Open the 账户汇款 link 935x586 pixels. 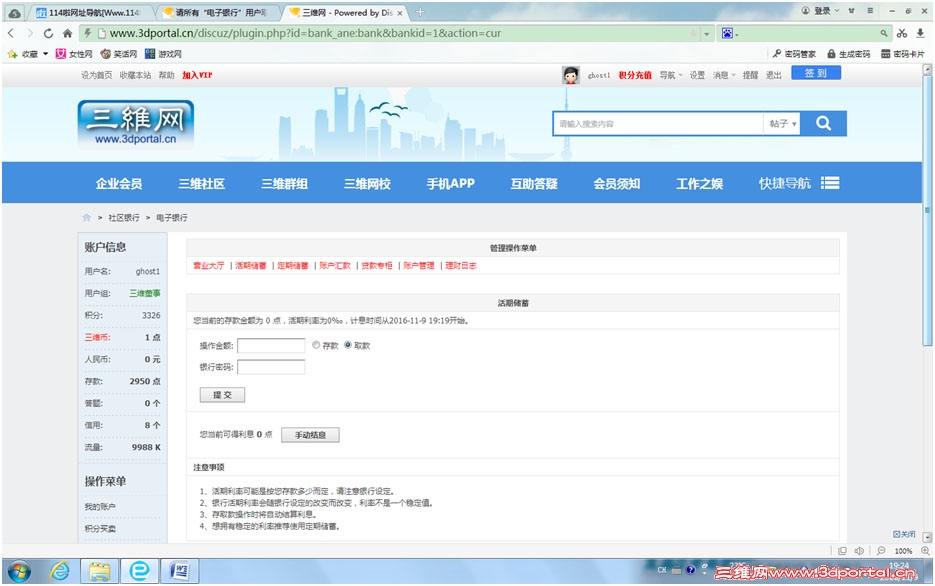point(335,266)
